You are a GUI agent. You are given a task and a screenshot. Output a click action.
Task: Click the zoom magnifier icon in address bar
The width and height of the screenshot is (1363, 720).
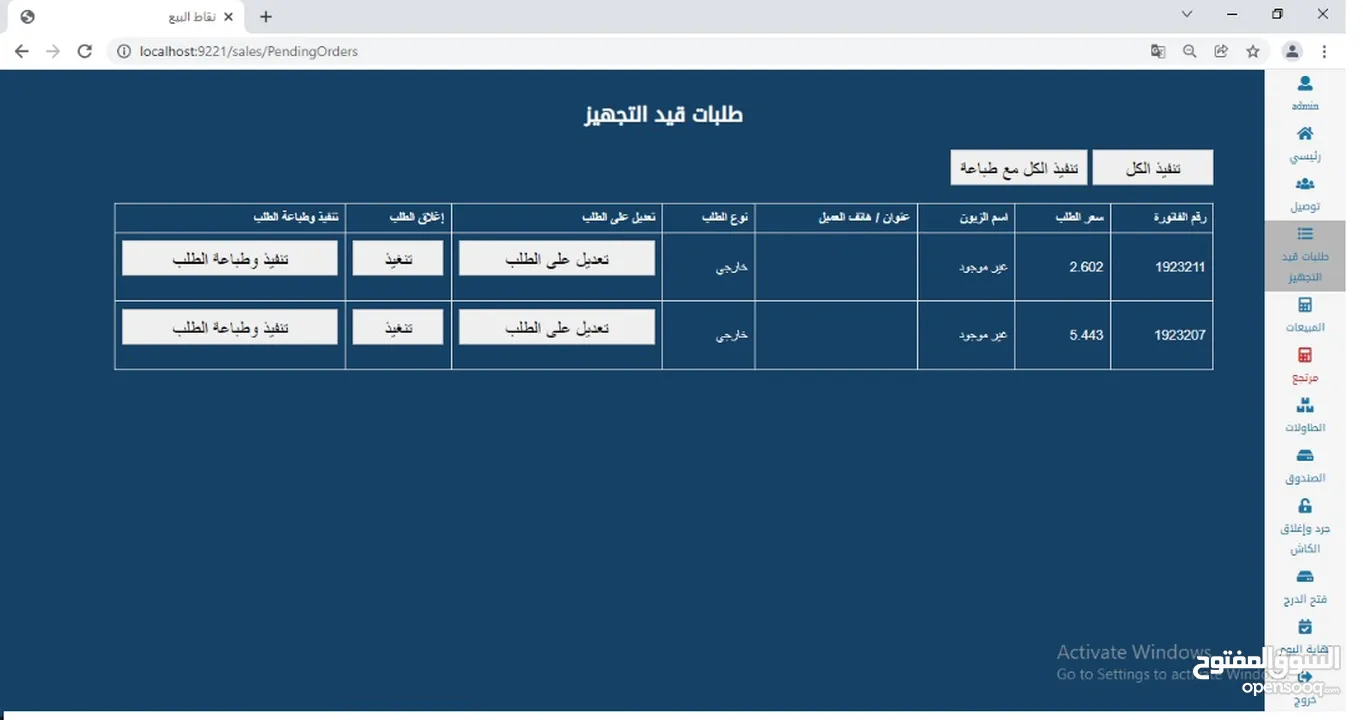1189,51
